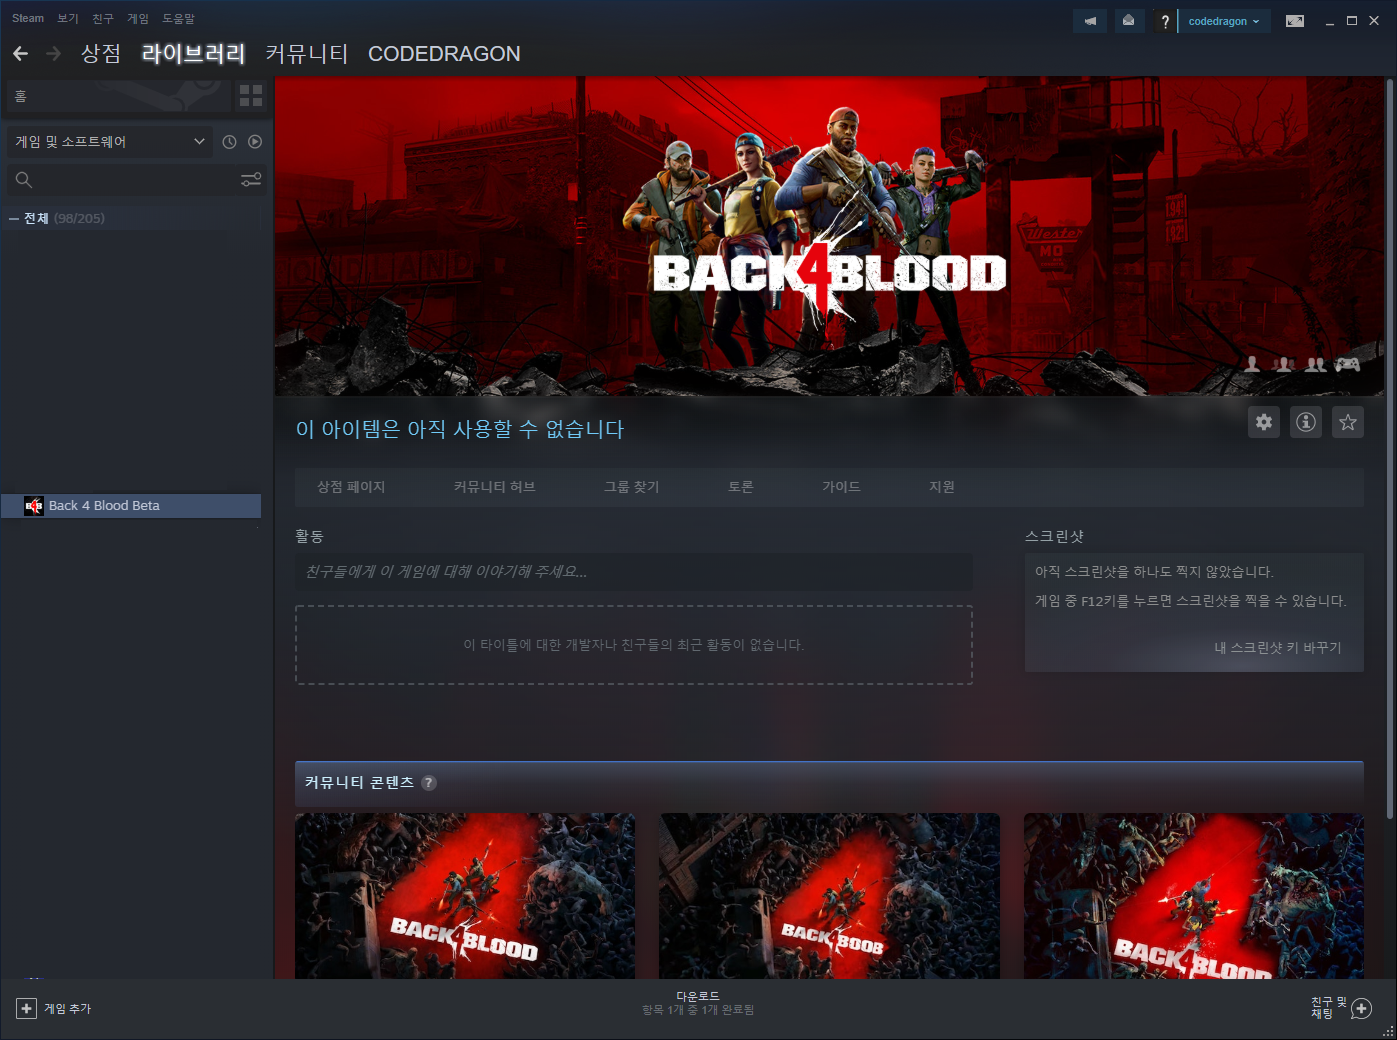Click the single-player icon on banner
Image resolution: width=1397 pixels, height=1040 pixels.
tap(1252, 365)
